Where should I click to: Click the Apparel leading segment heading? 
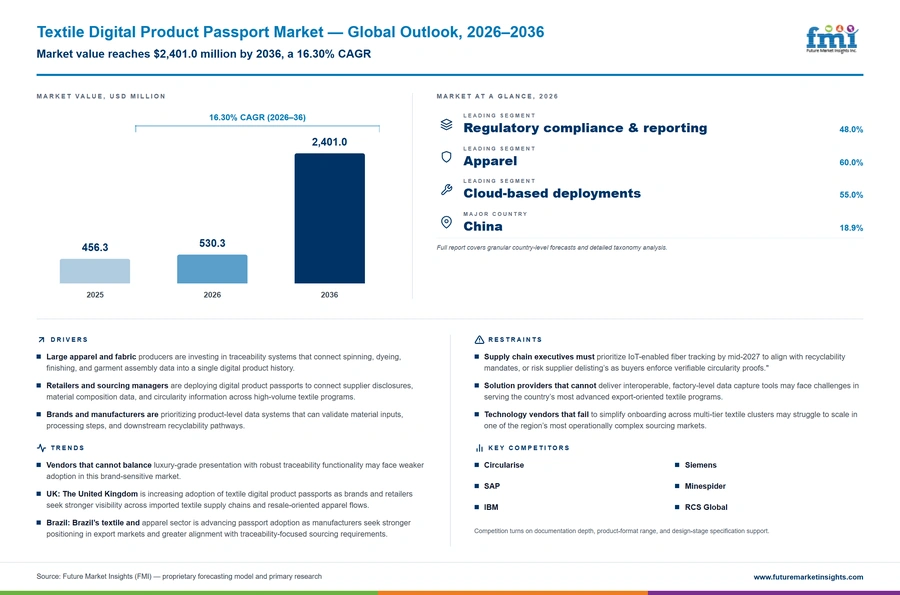click(490, 161)
